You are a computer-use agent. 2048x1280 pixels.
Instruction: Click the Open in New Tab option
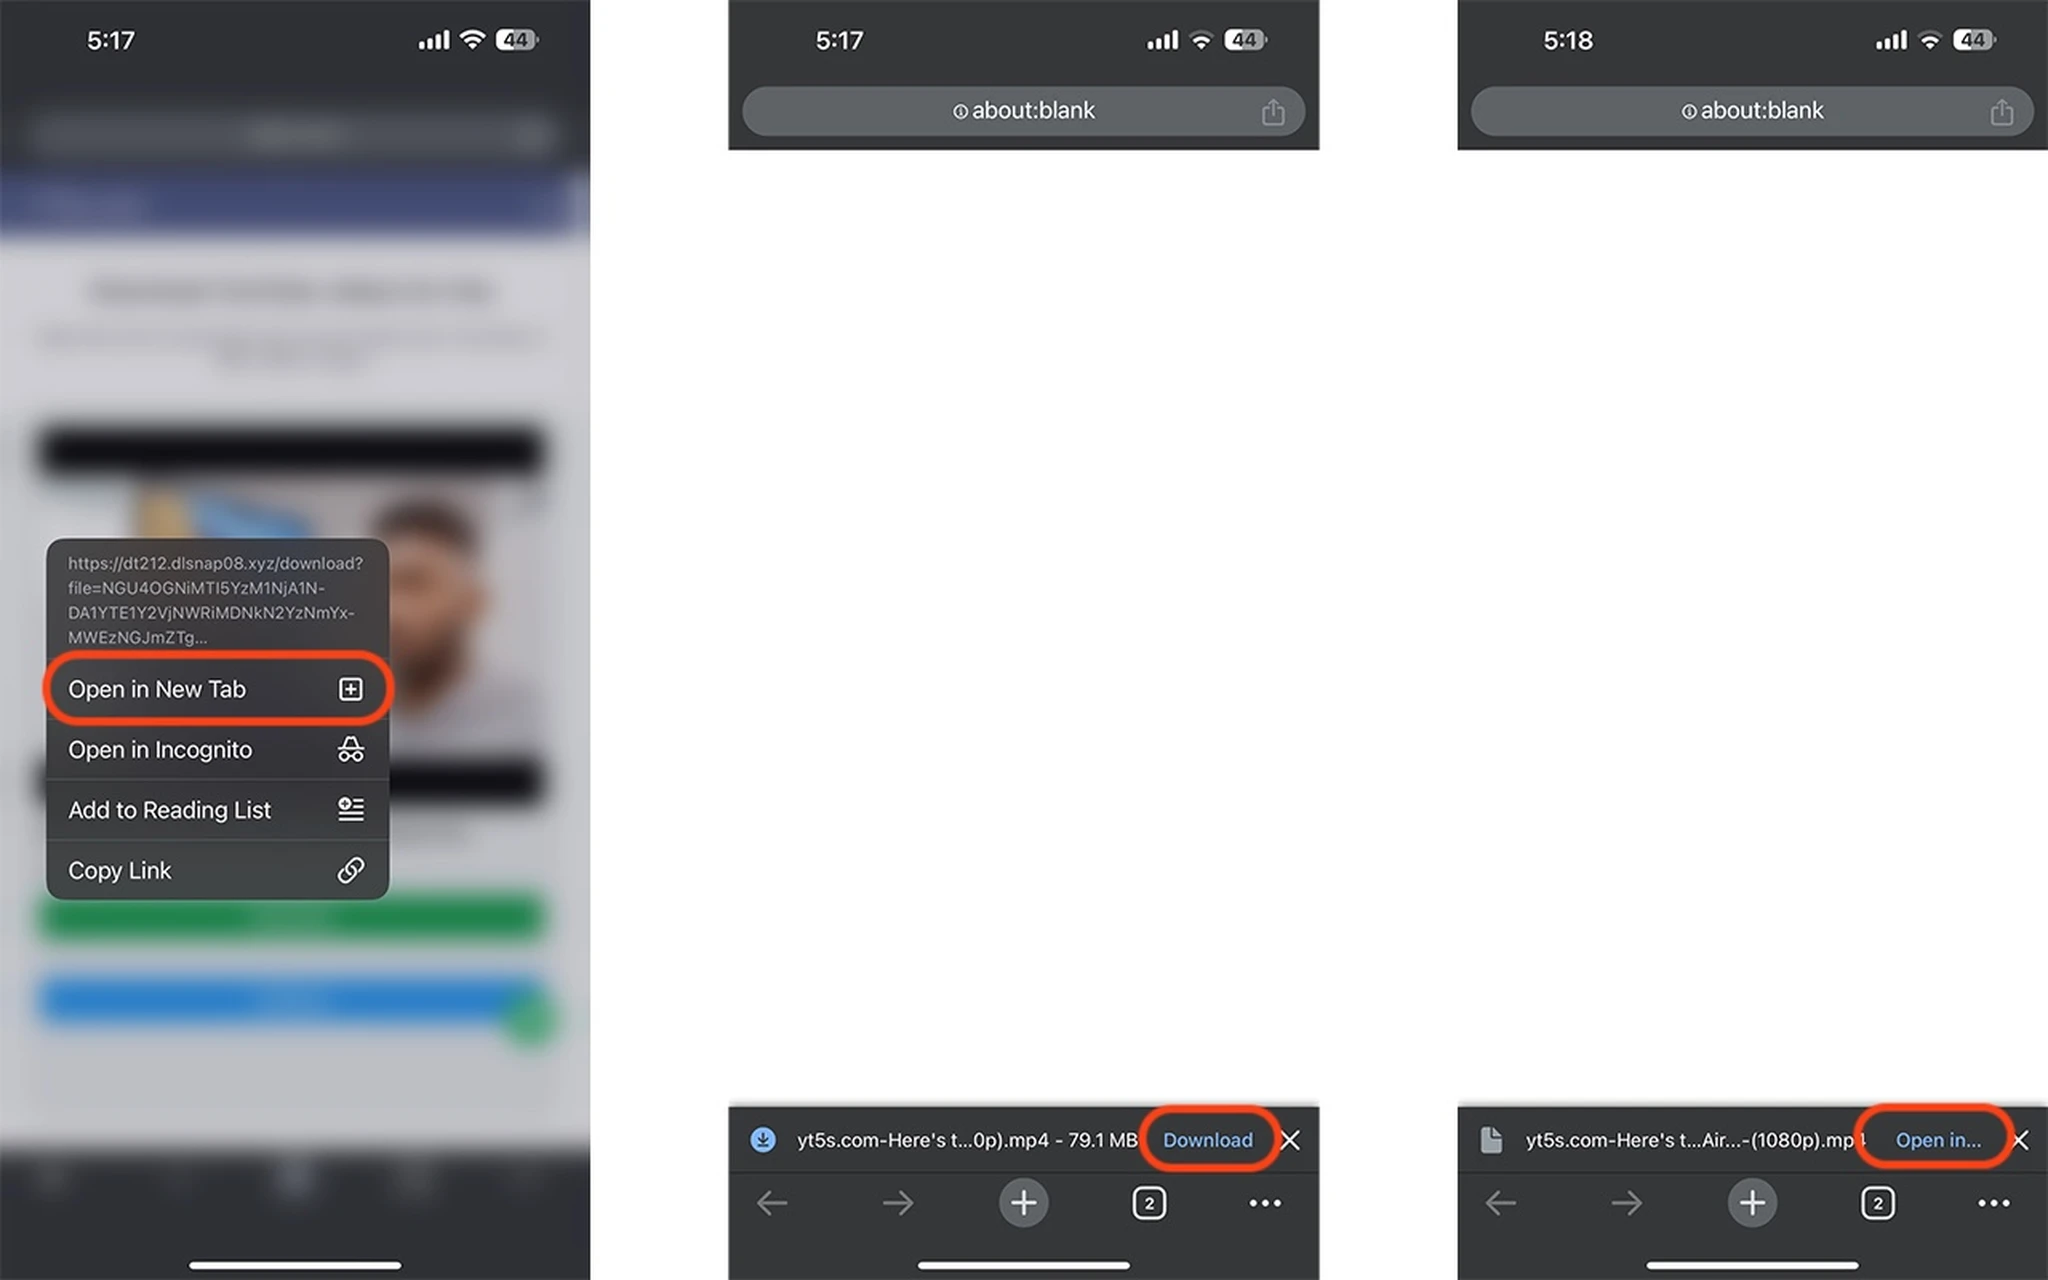(x=214, y=689)
